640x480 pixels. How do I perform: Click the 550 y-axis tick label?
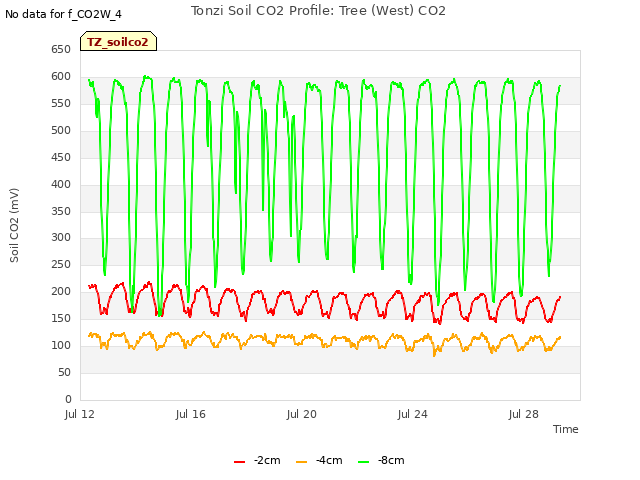pos(61,103)
